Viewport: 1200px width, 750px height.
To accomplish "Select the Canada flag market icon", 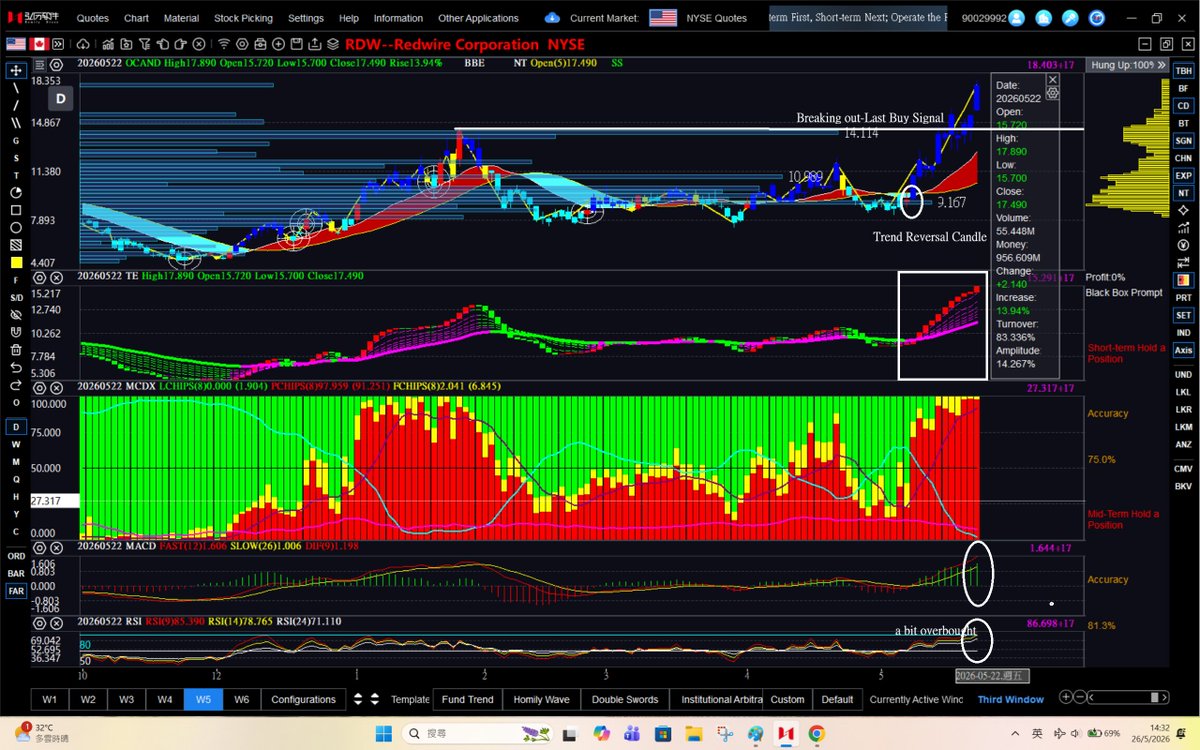I will tap(41, 44).
